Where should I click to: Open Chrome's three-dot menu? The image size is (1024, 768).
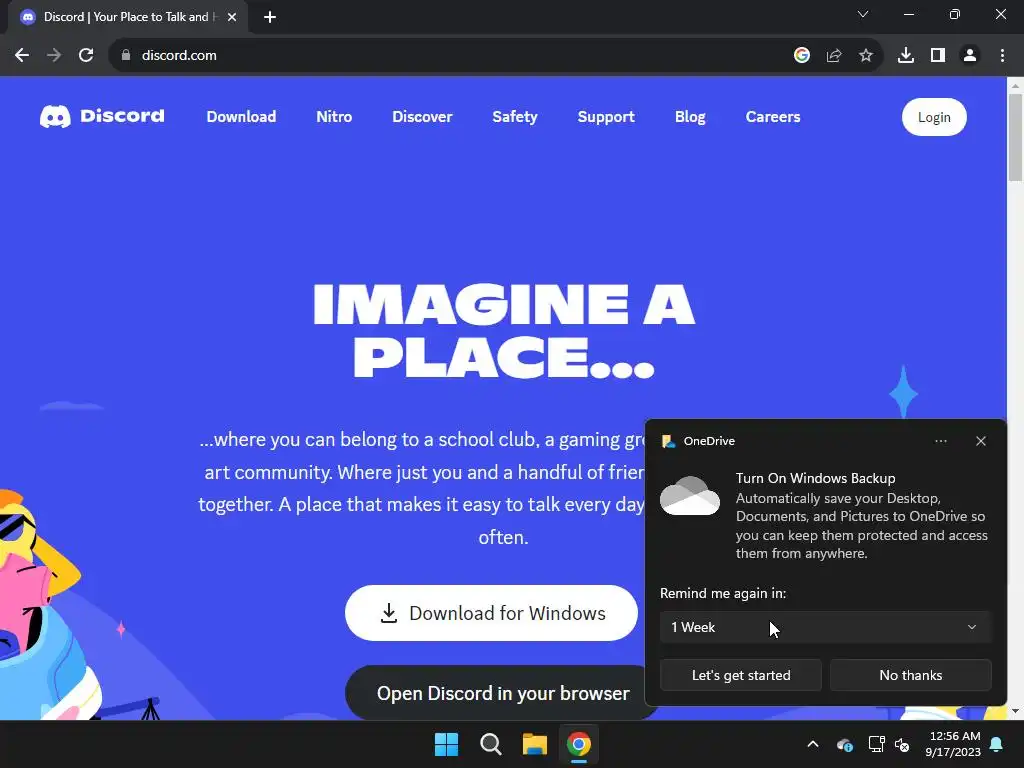(1002, 56)
